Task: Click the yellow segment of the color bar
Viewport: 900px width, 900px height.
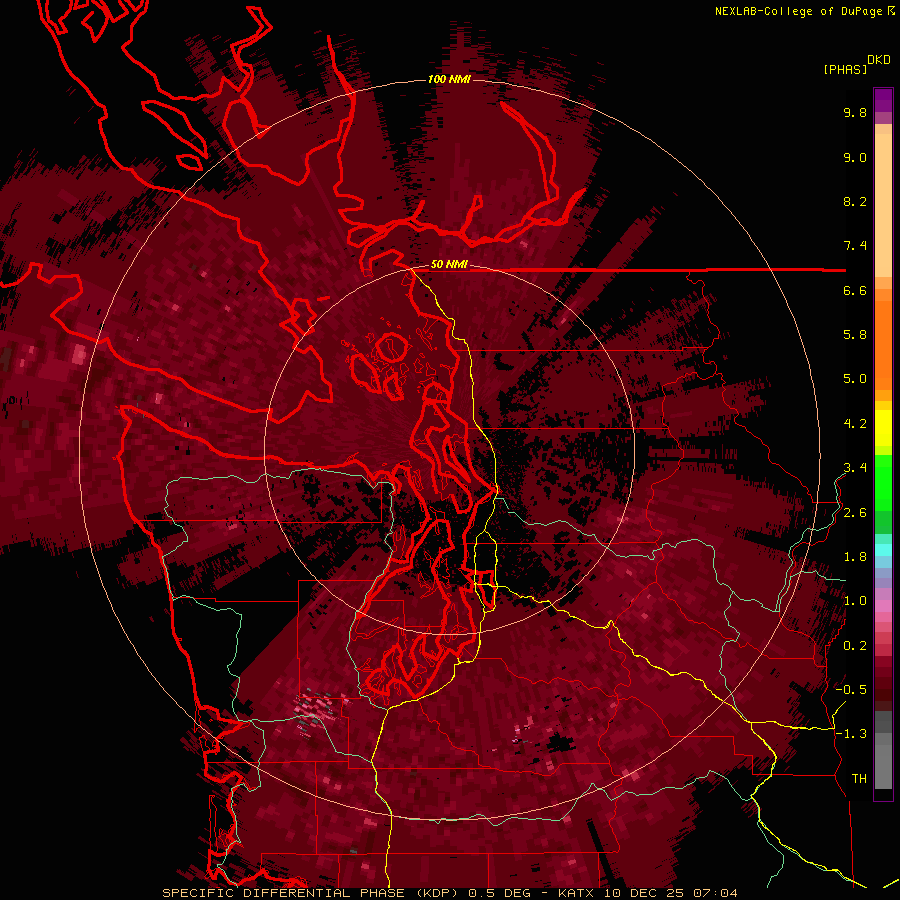Action: pos(883,428)
